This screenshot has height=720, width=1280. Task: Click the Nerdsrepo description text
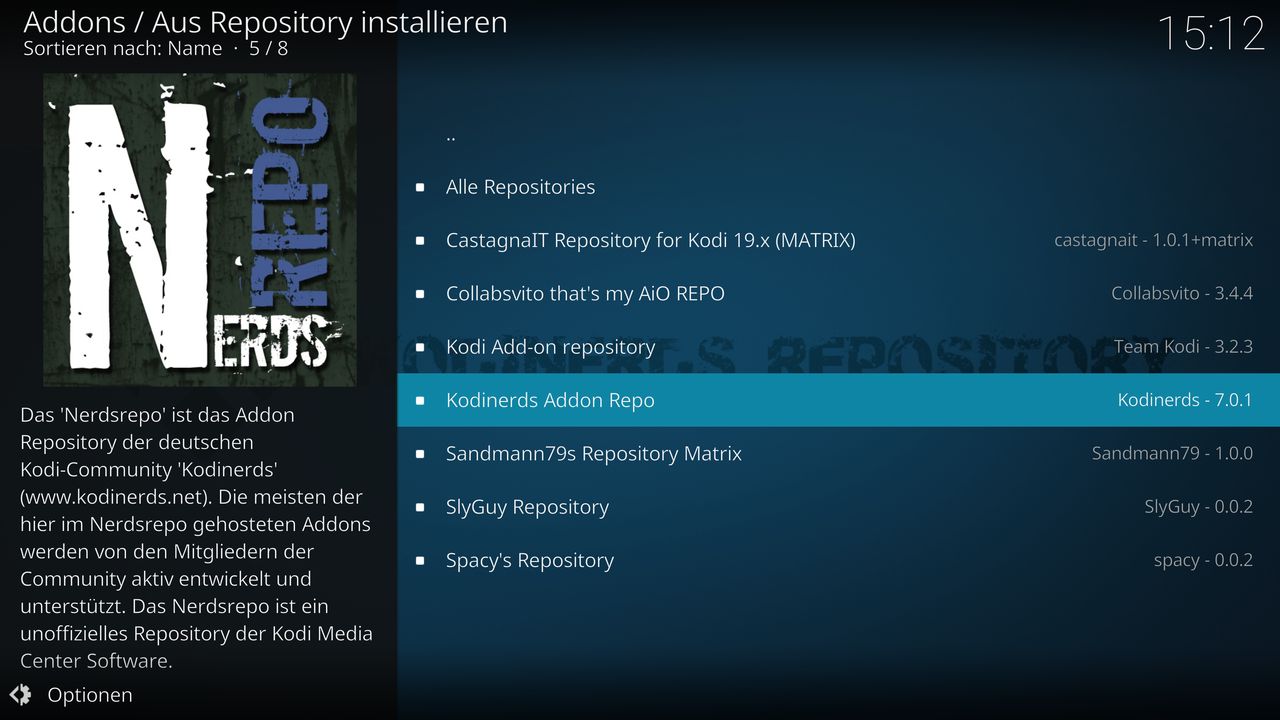[197, 537]
